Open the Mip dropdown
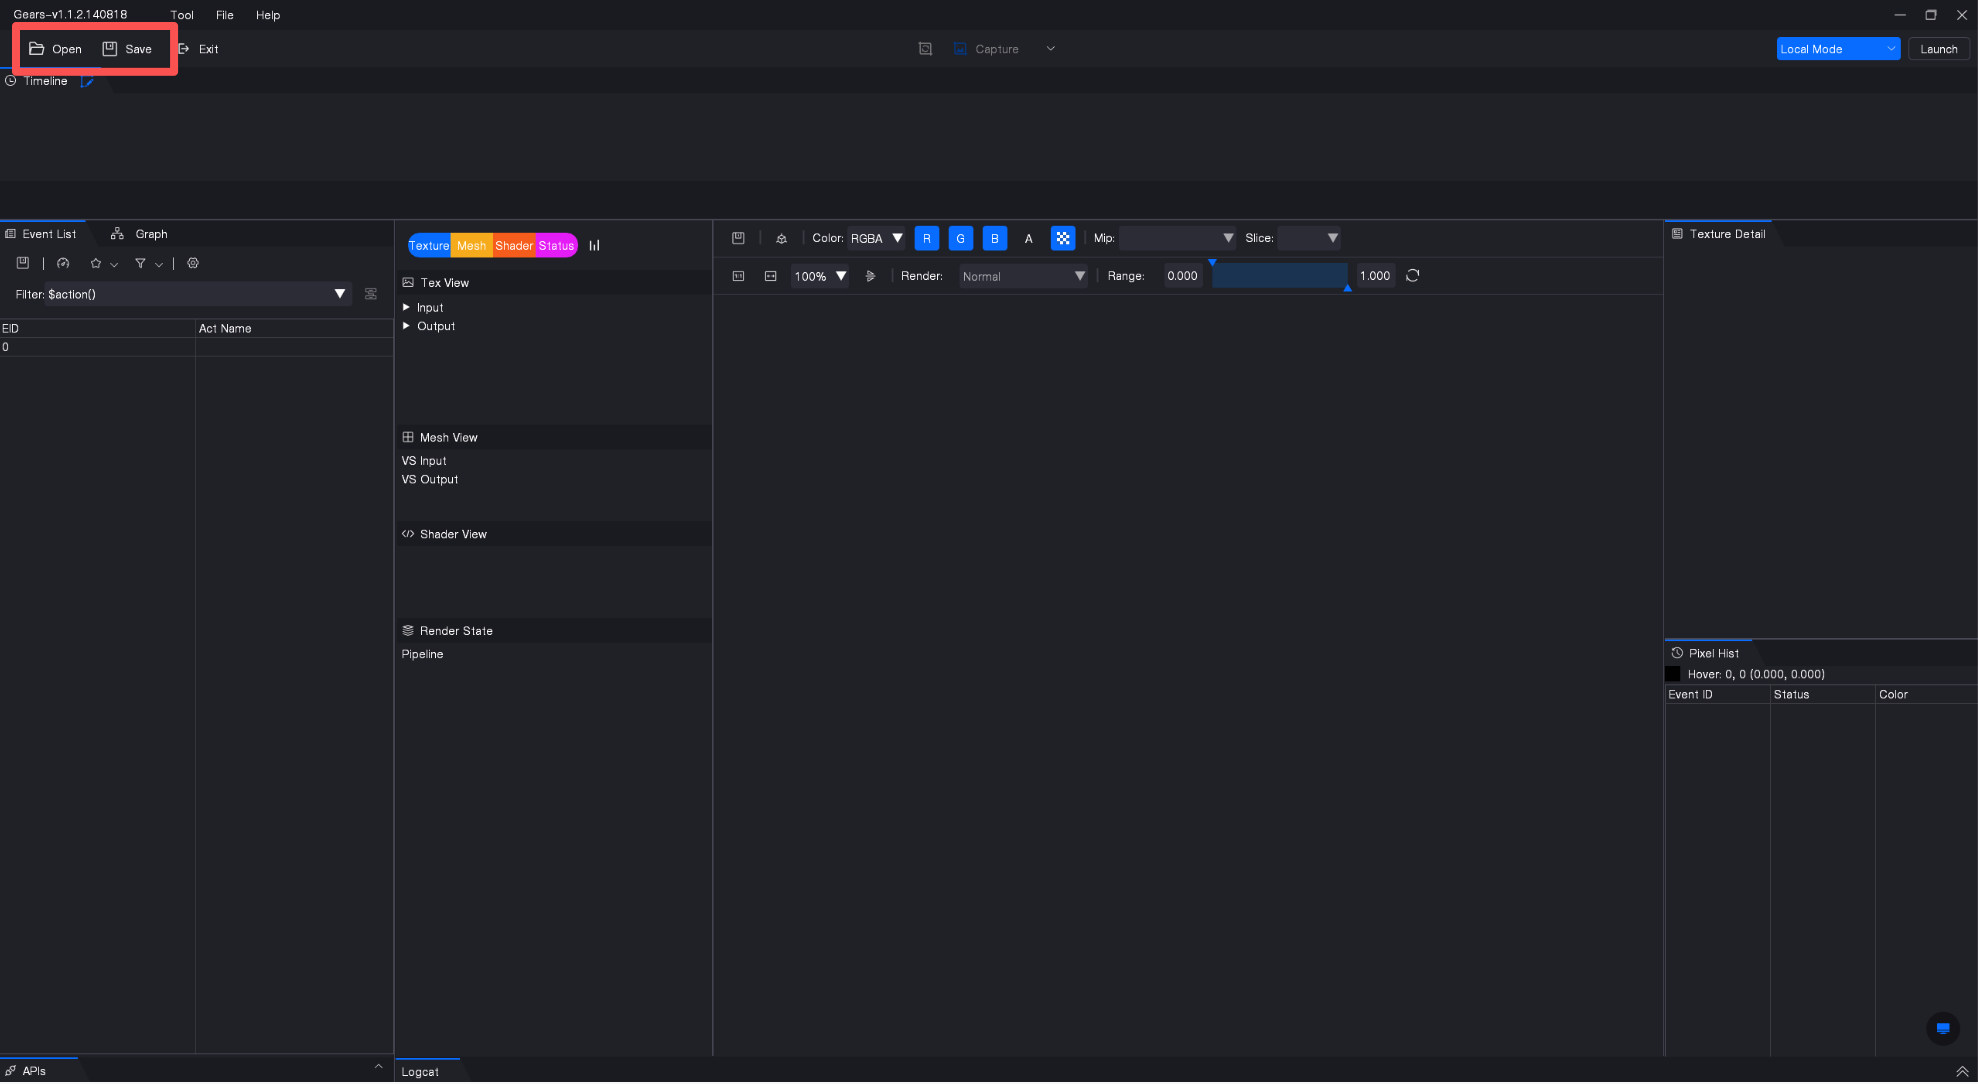1978x1084 pixels. [1177, 238]
